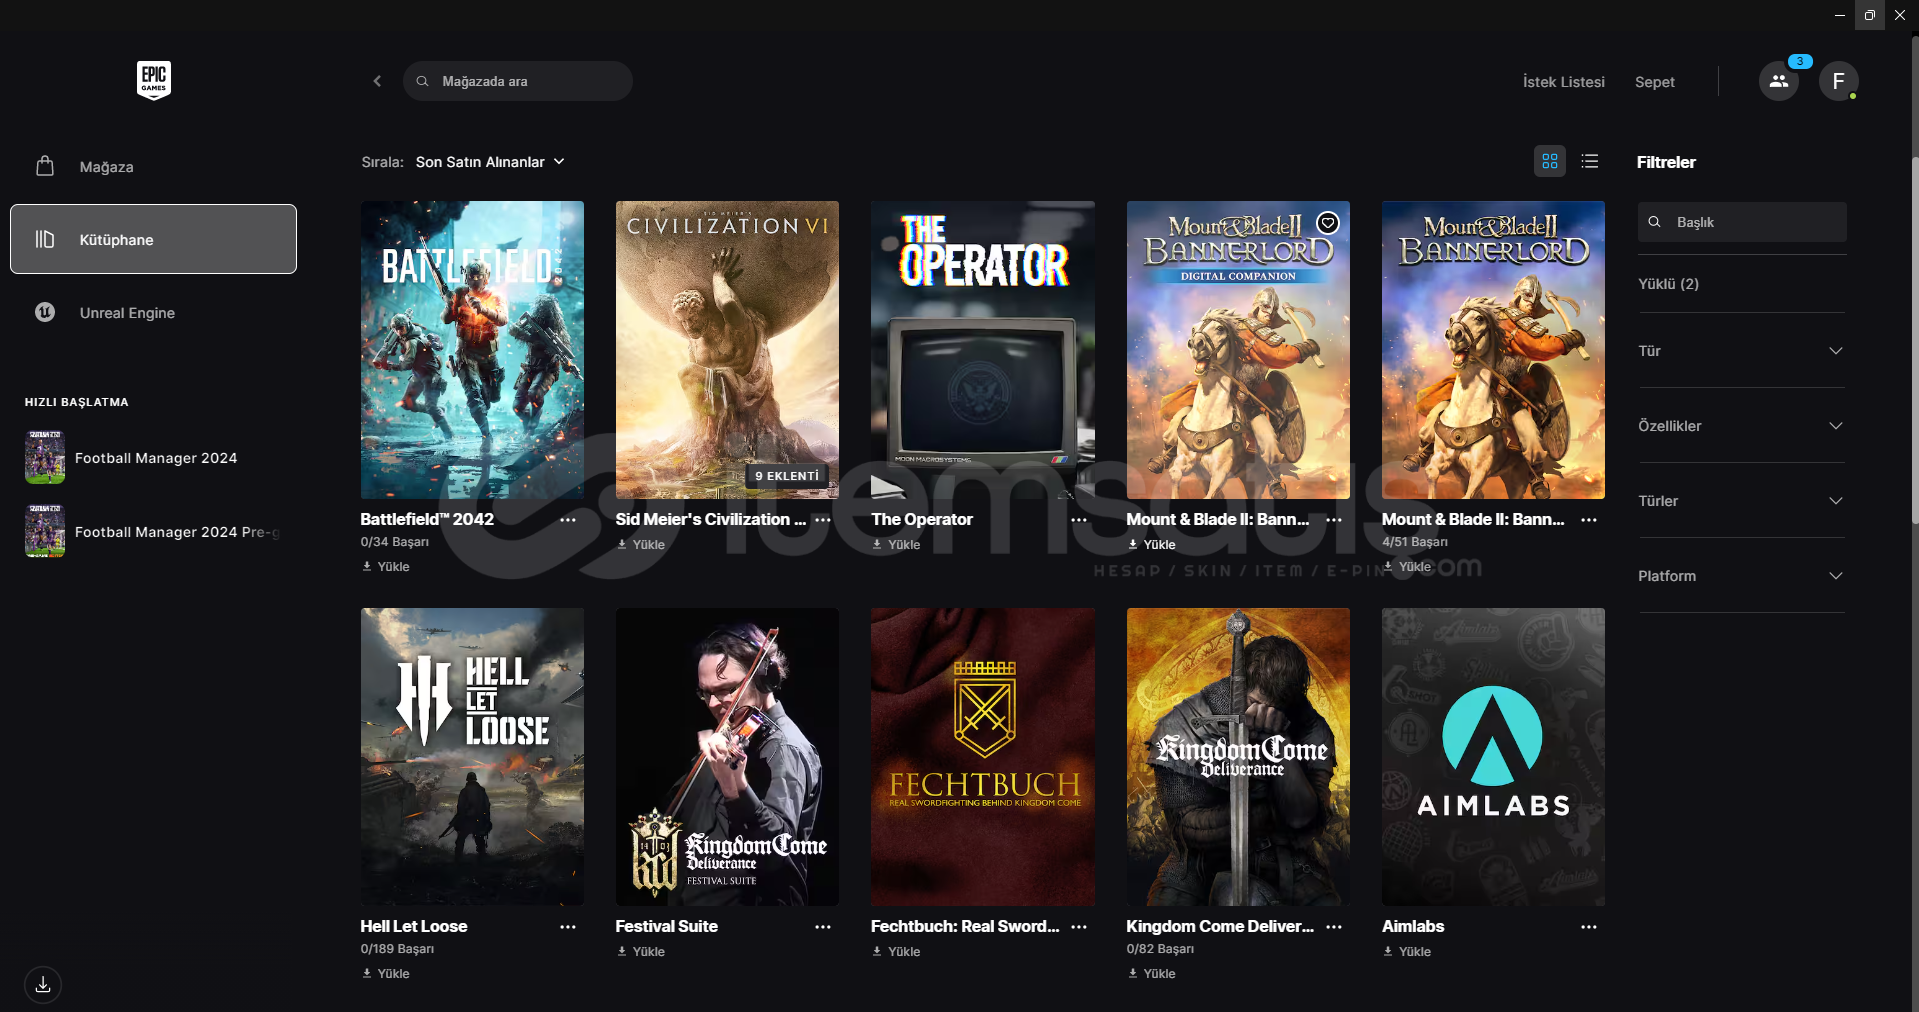Click Yükle under Fechtbuch
Viewport: 1919px width, 1012px height.
[x=897, y=952]
